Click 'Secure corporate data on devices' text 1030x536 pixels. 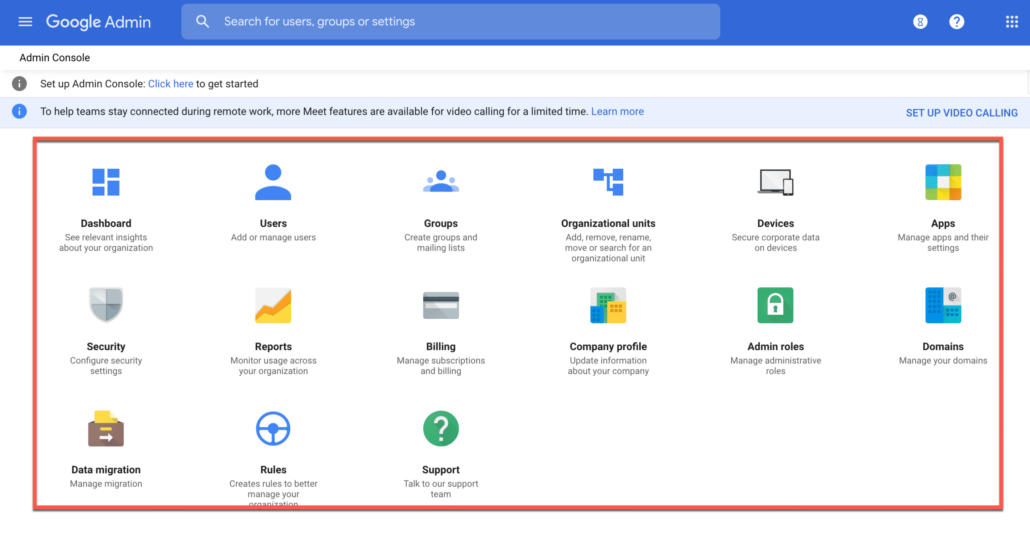pos(776,243)
